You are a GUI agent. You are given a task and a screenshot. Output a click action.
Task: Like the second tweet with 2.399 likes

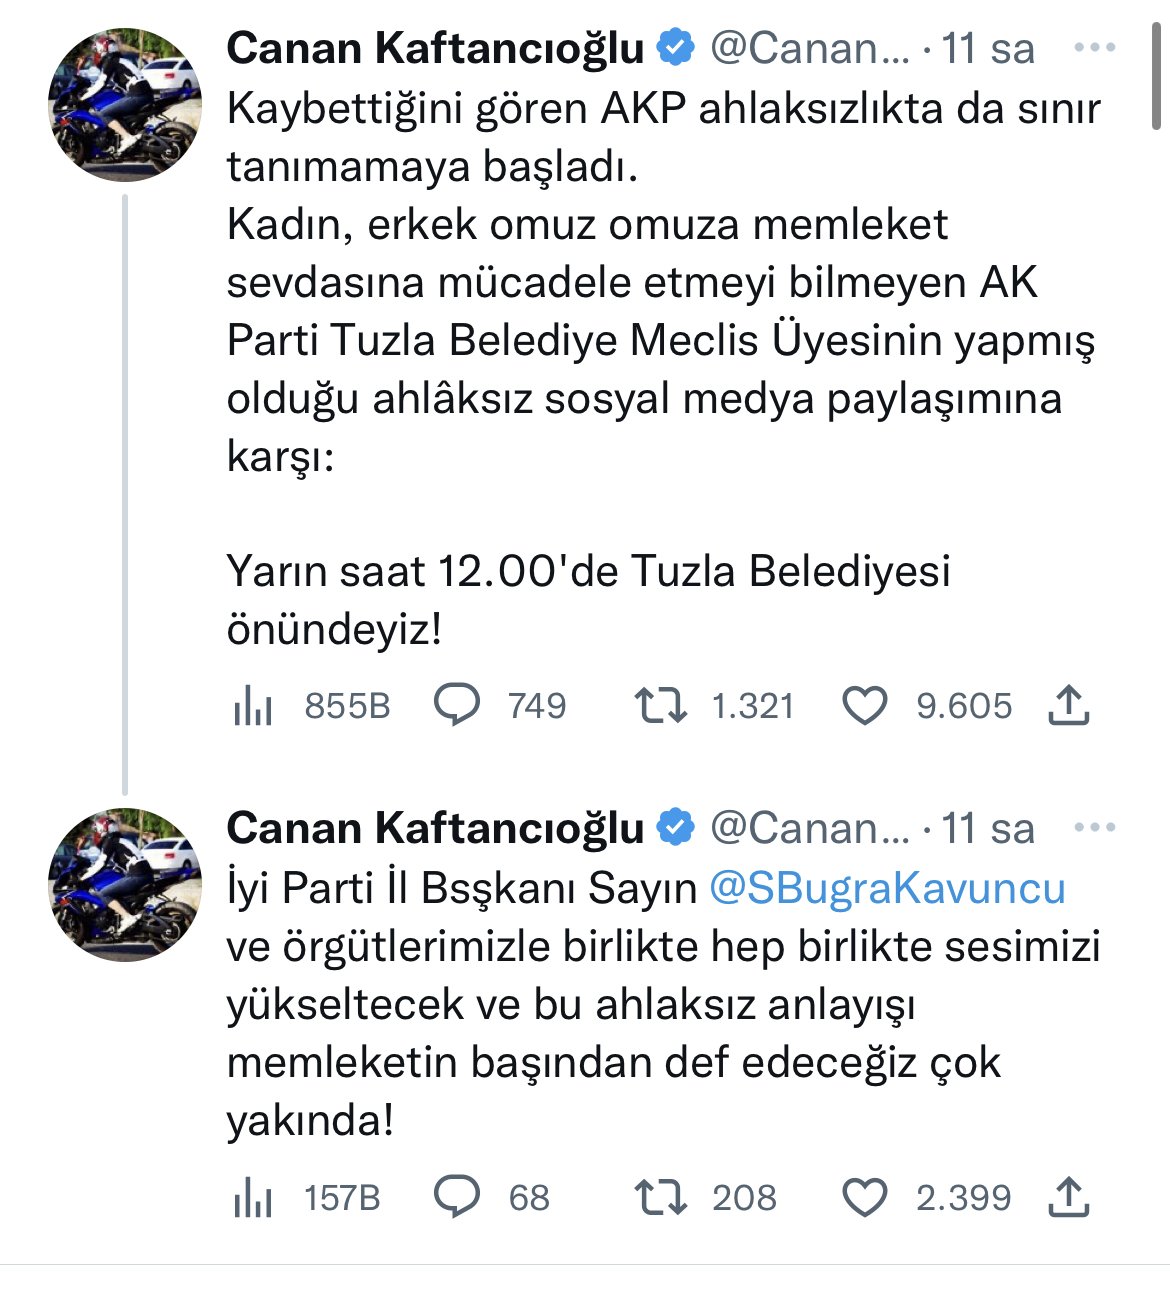[x=865, y=1197]
